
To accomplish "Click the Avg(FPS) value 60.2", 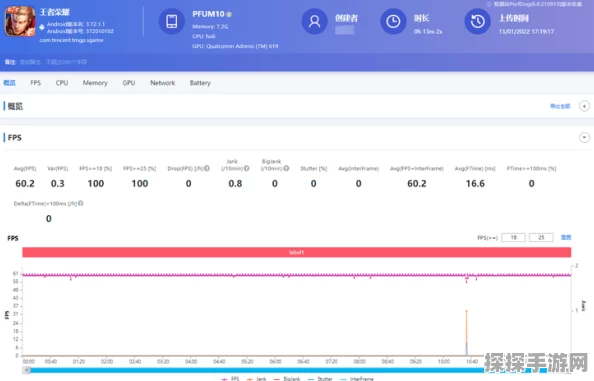I will coord(25,184).
